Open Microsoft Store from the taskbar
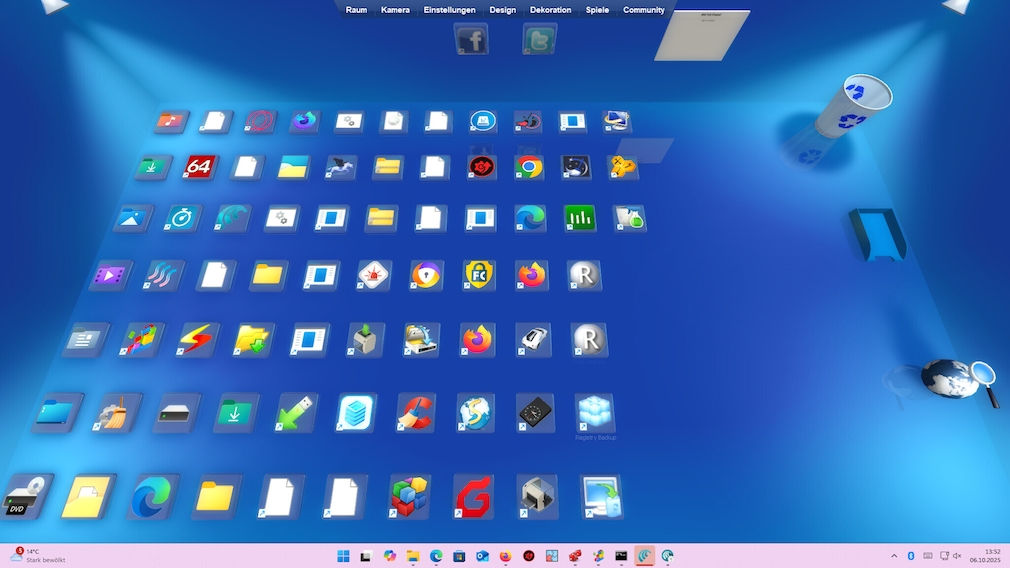Image resolution: width=1010 pixels, height=568 pixels. tap(459, 556)
